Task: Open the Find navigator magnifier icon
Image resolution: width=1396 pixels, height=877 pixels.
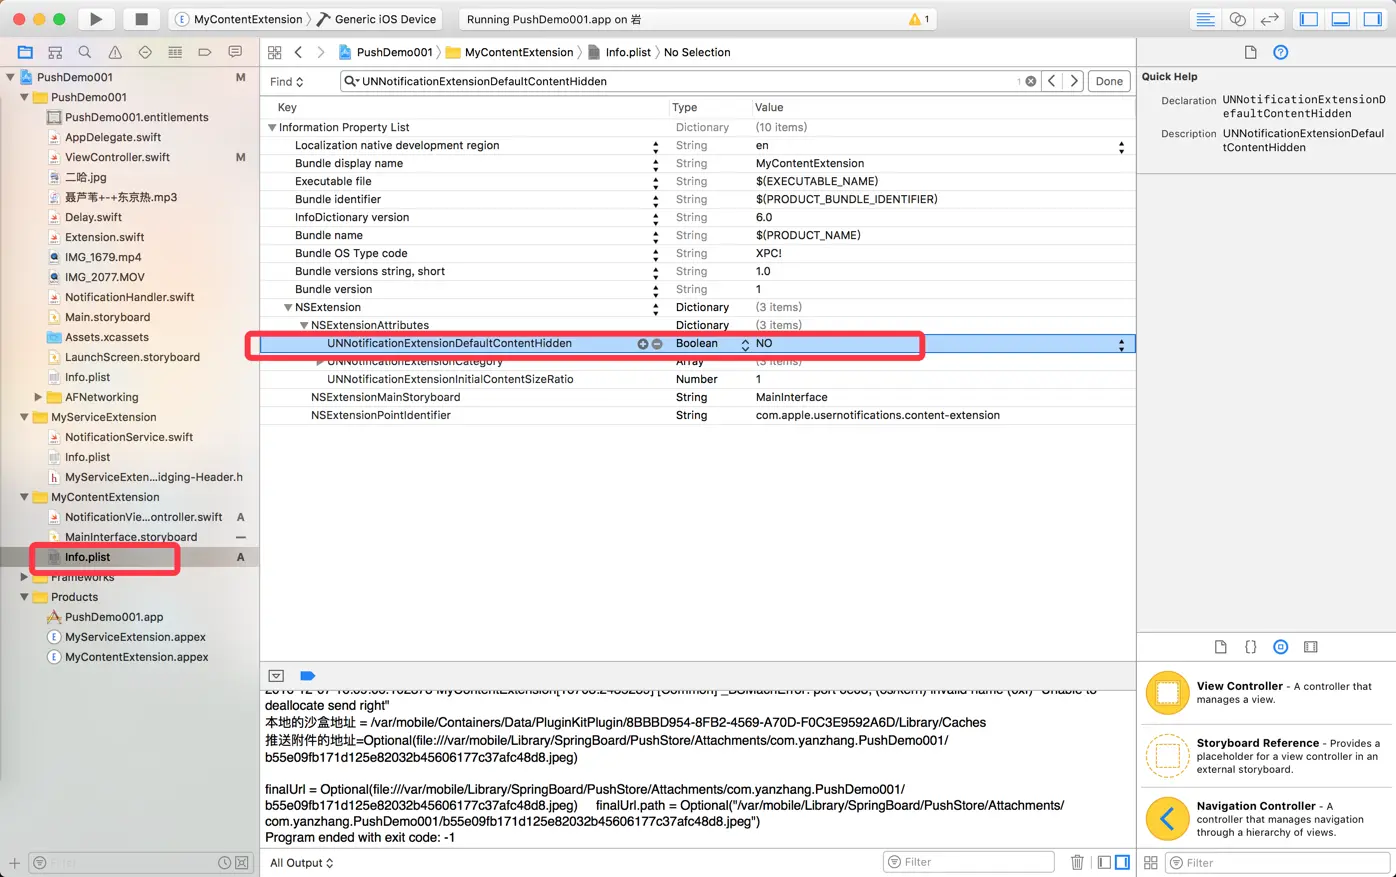Action: [x=85, y=52]
